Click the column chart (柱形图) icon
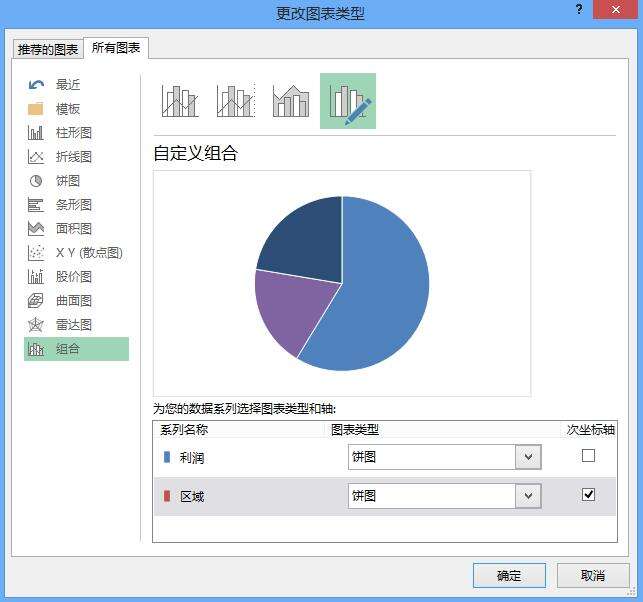 [x=36, y=133]
